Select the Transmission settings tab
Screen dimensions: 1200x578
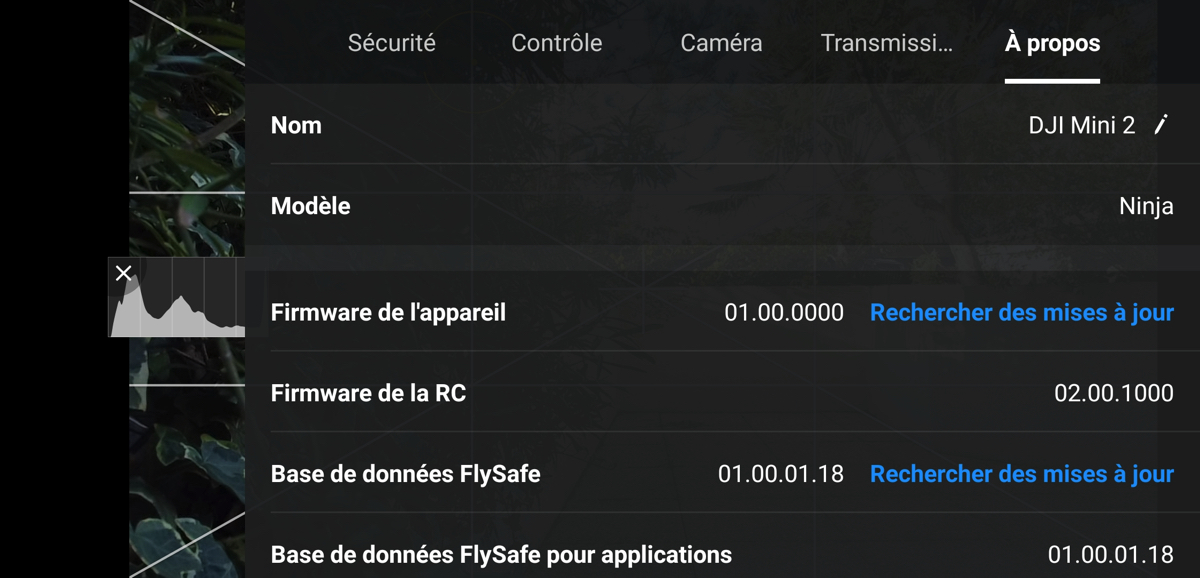click(x=886, y=43)
